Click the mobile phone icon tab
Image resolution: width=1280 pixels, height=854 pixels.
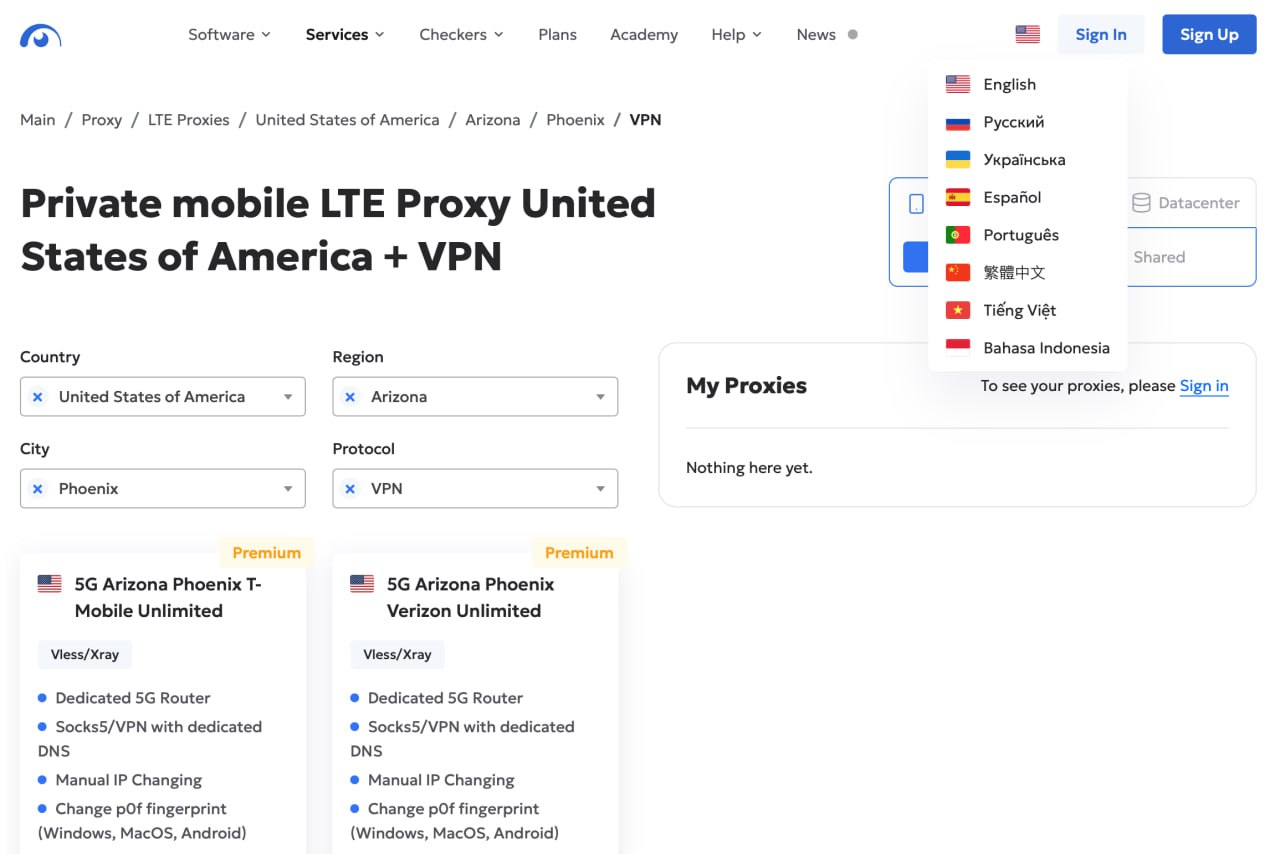(x=916, y=204)
